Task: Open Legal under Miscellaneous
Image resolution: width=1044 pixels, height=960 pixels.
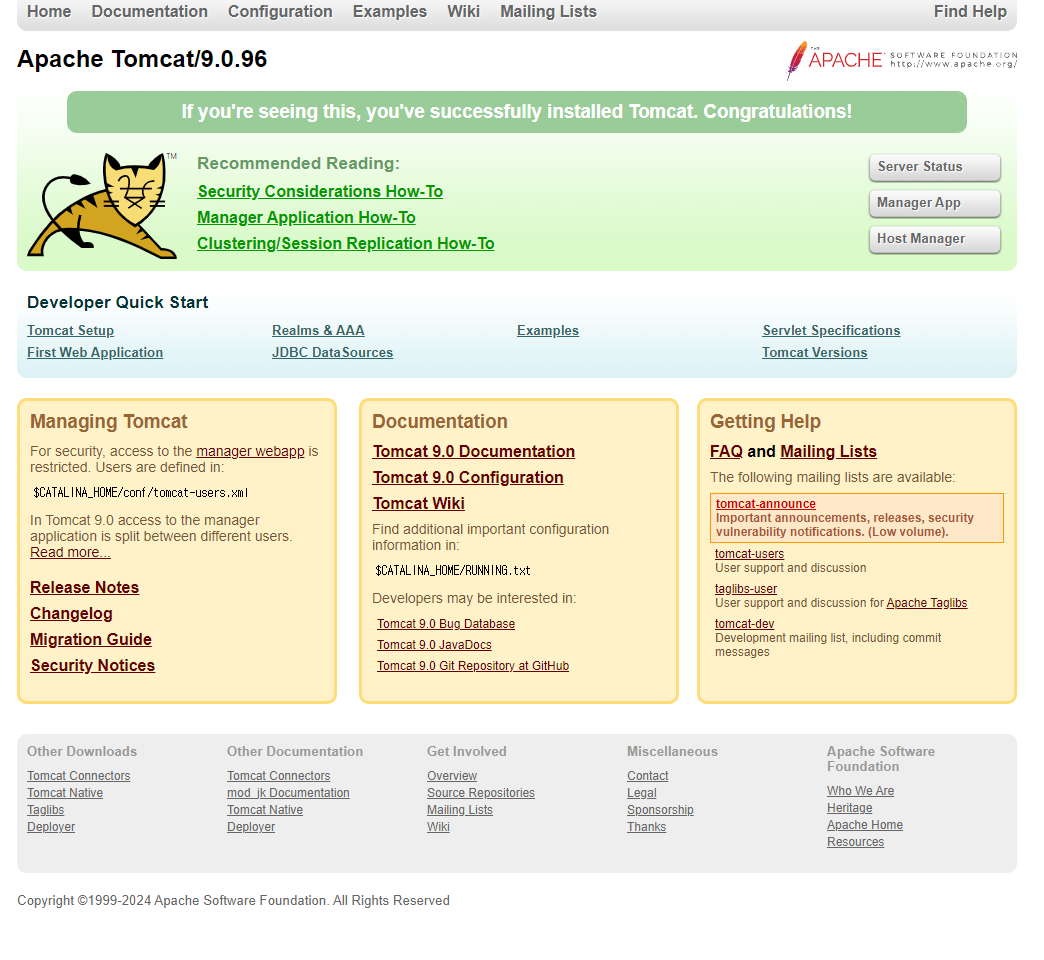Action: (641, 794)
